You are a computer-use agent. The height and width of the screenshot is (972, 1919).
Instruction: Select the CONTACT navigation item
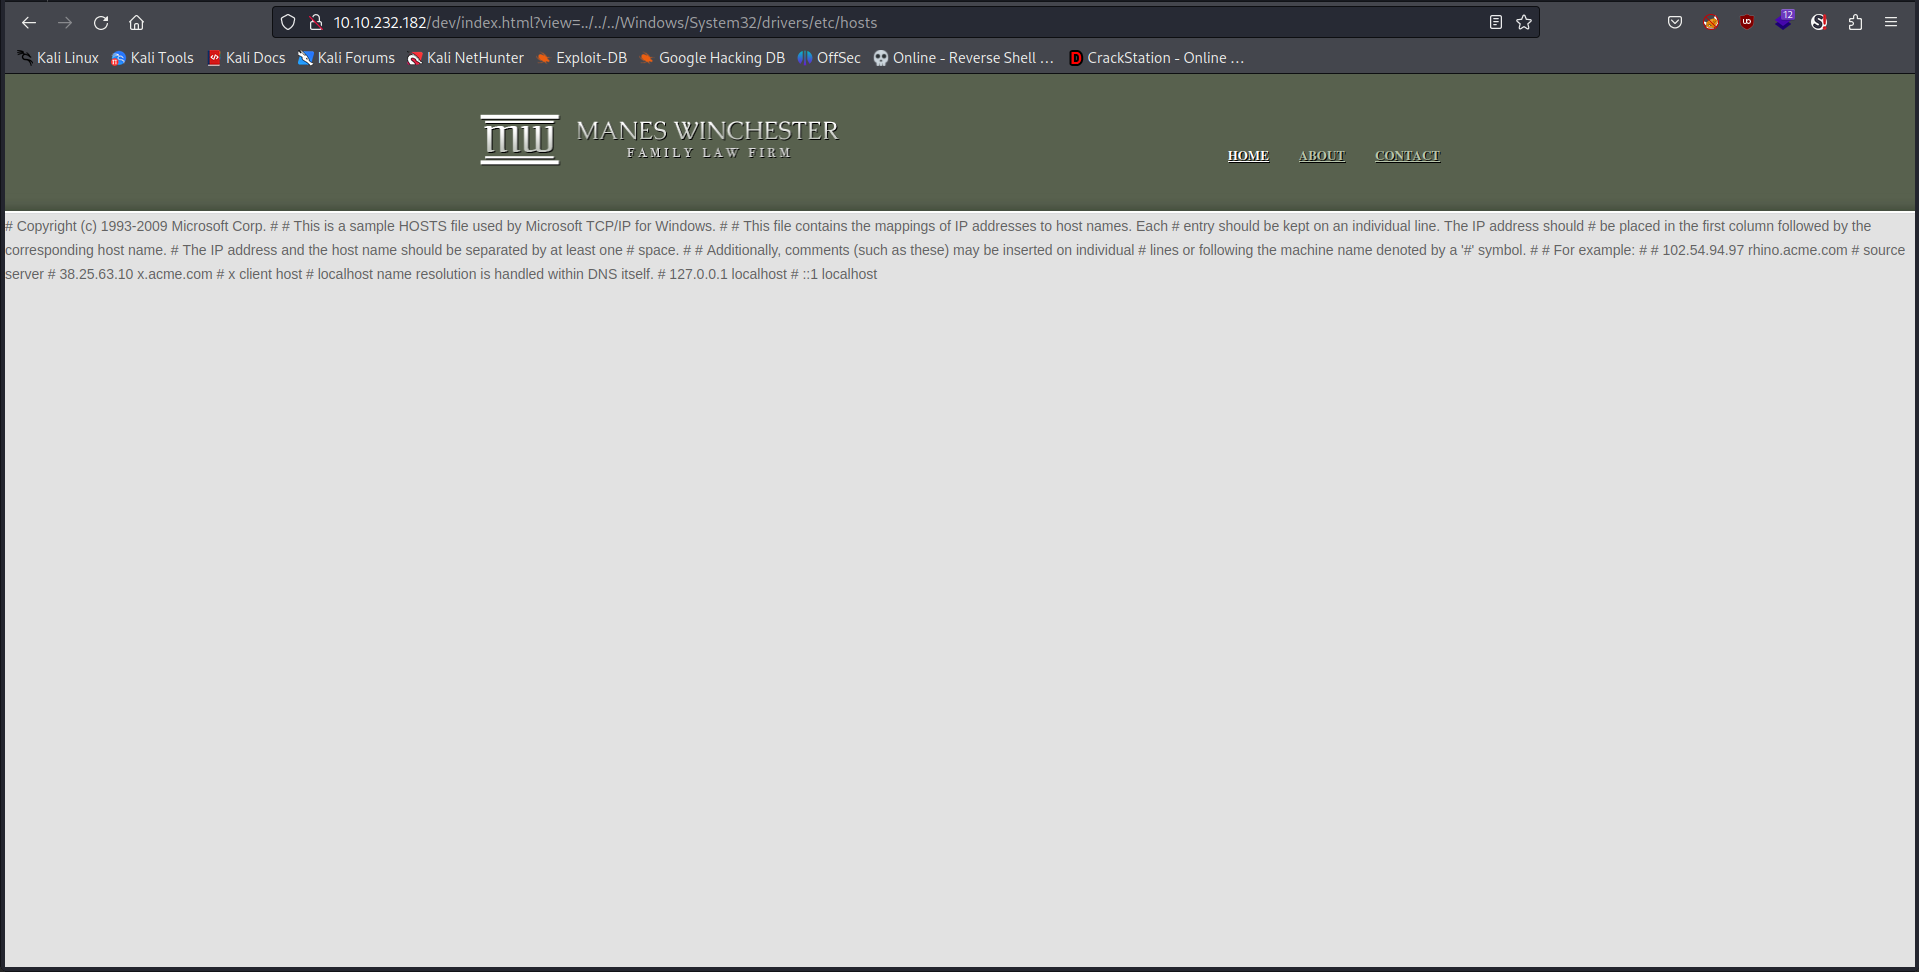coord(1407,156)
